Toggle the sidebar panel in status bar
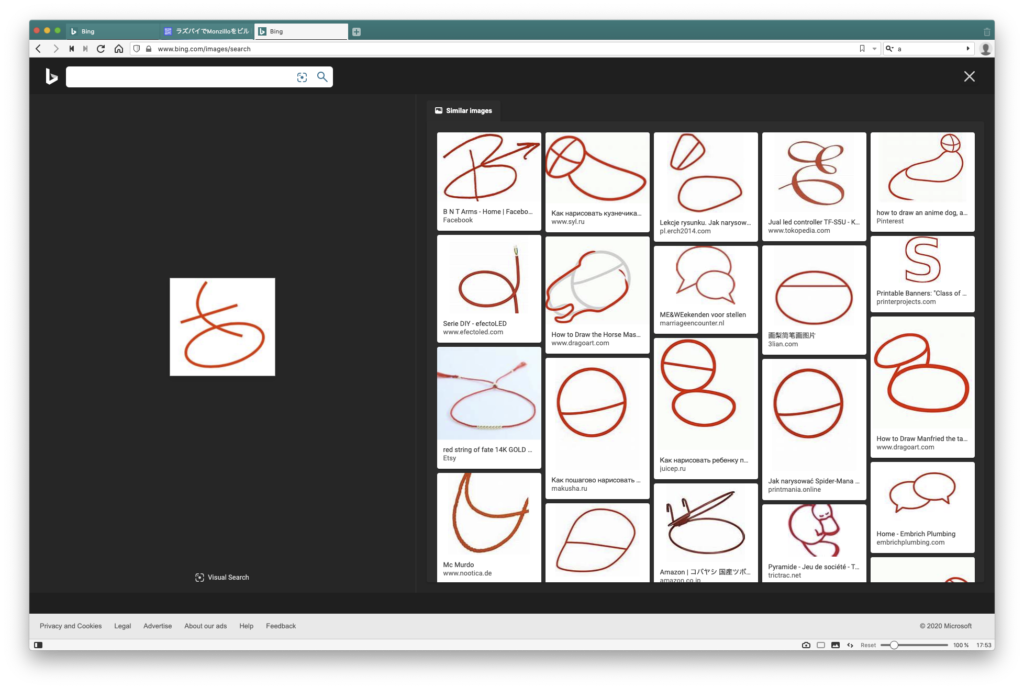The width and height of the screenshot is (1024, 689). coord(38,645)
